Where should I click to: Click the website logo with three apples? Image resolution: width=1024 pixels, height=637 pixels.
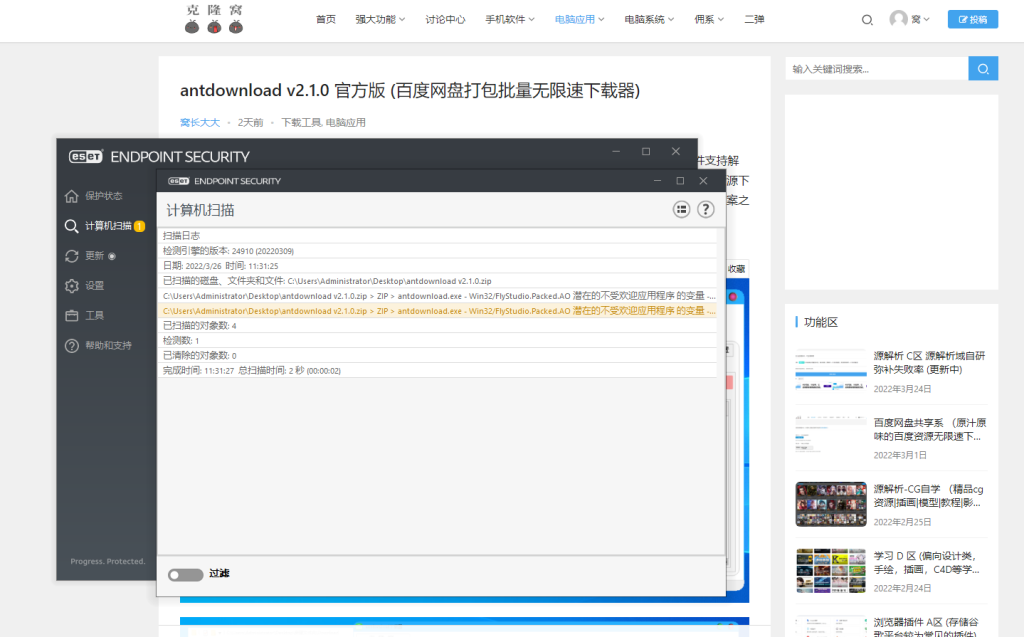pos(214,19)
